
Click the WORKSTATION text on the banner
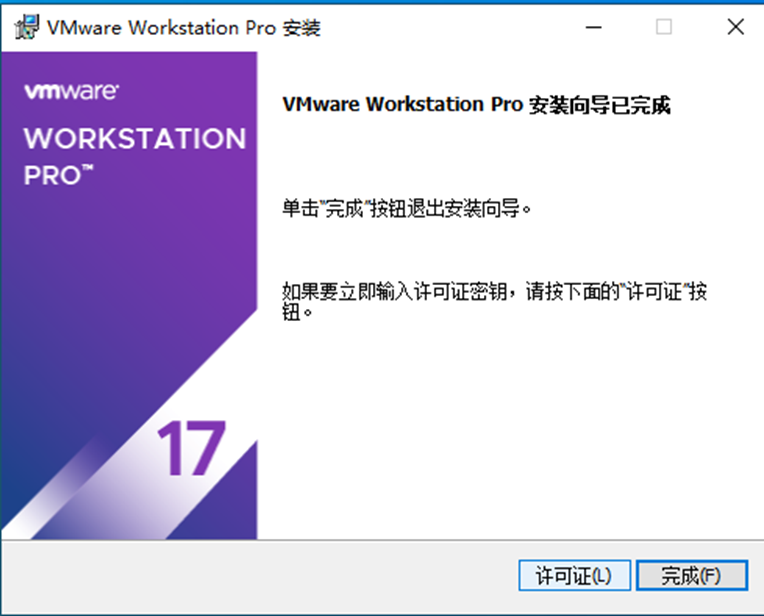[135, 138]
